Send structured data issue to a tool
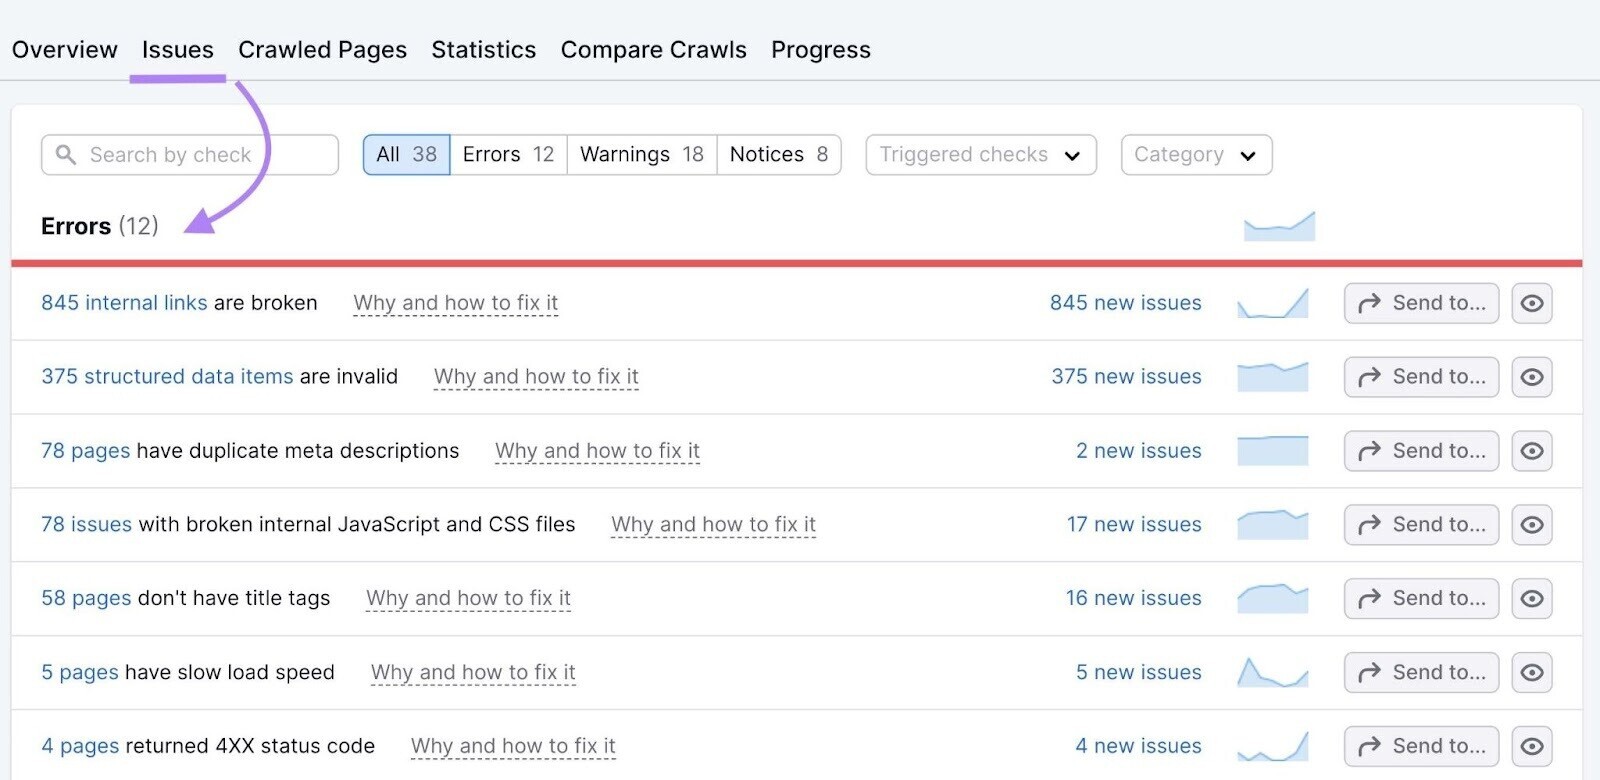This screenshot has height=780, width=1600. (x=1421, y=377)
